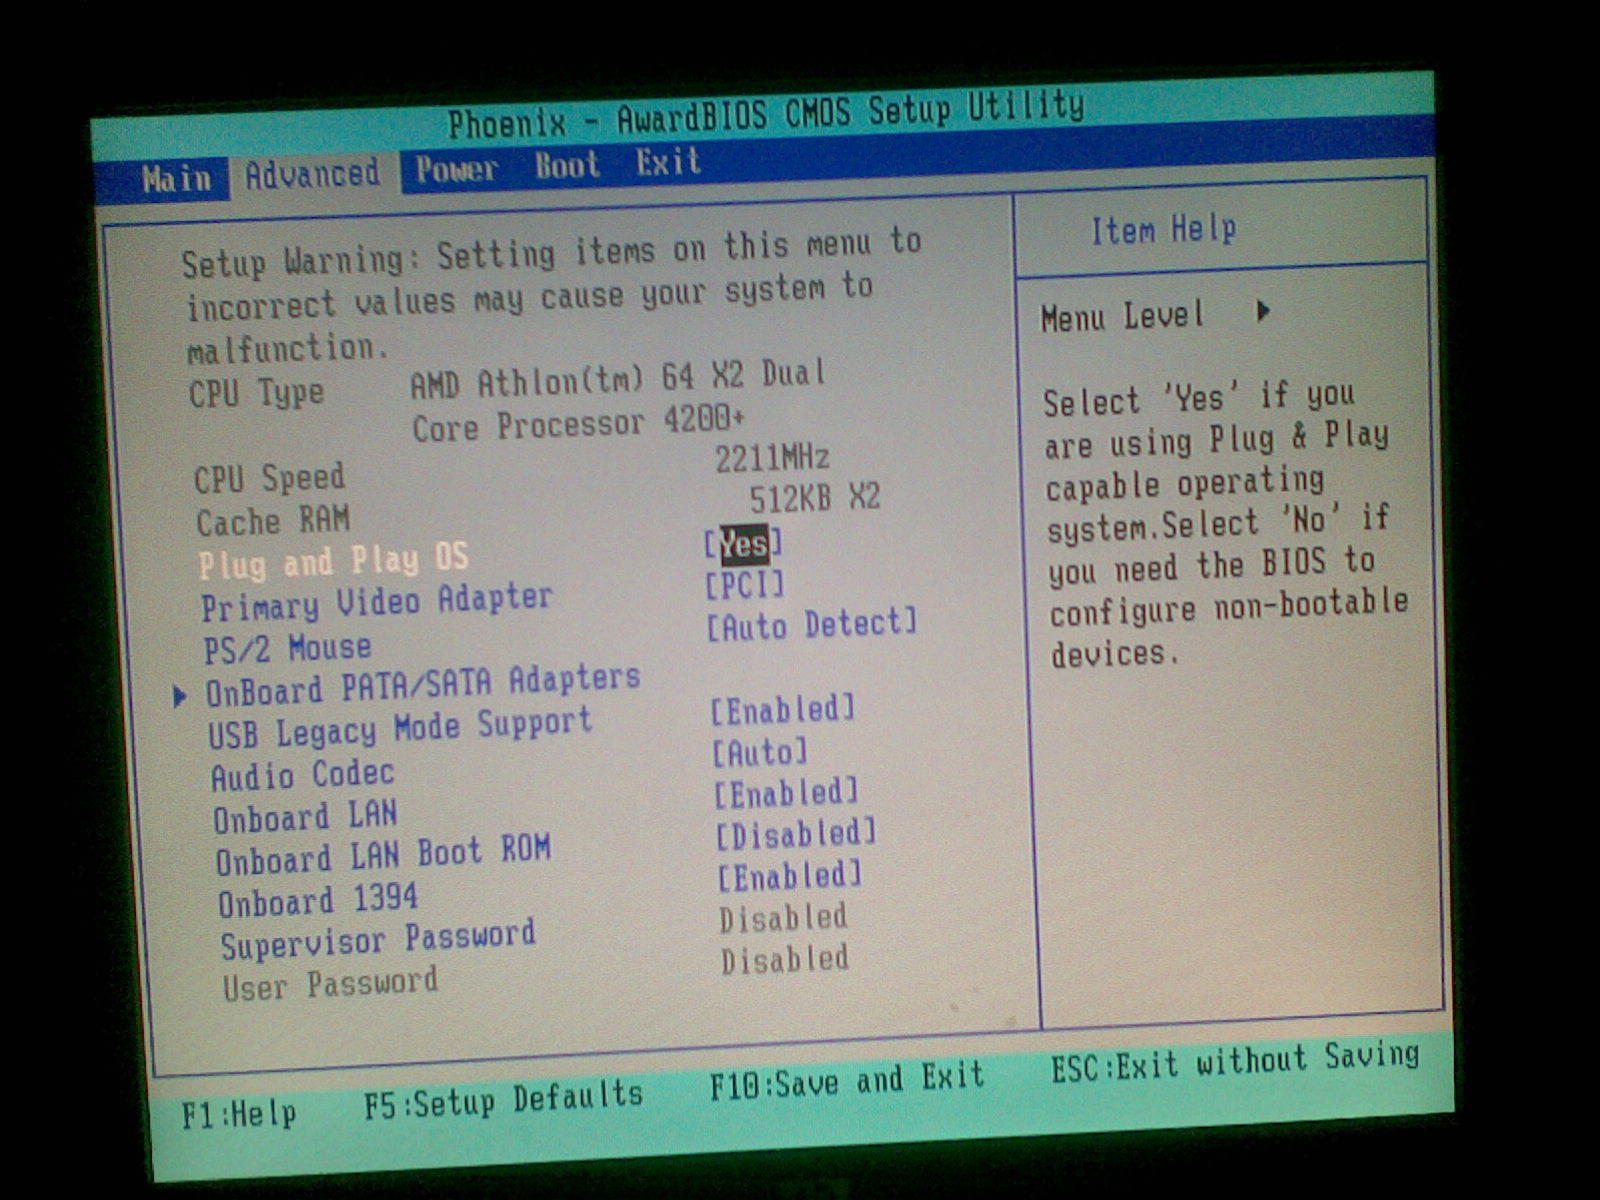Go to the Boot tab
Image resolution: width=1600 pixels, height=1200 pixels.
coord(567,166)
